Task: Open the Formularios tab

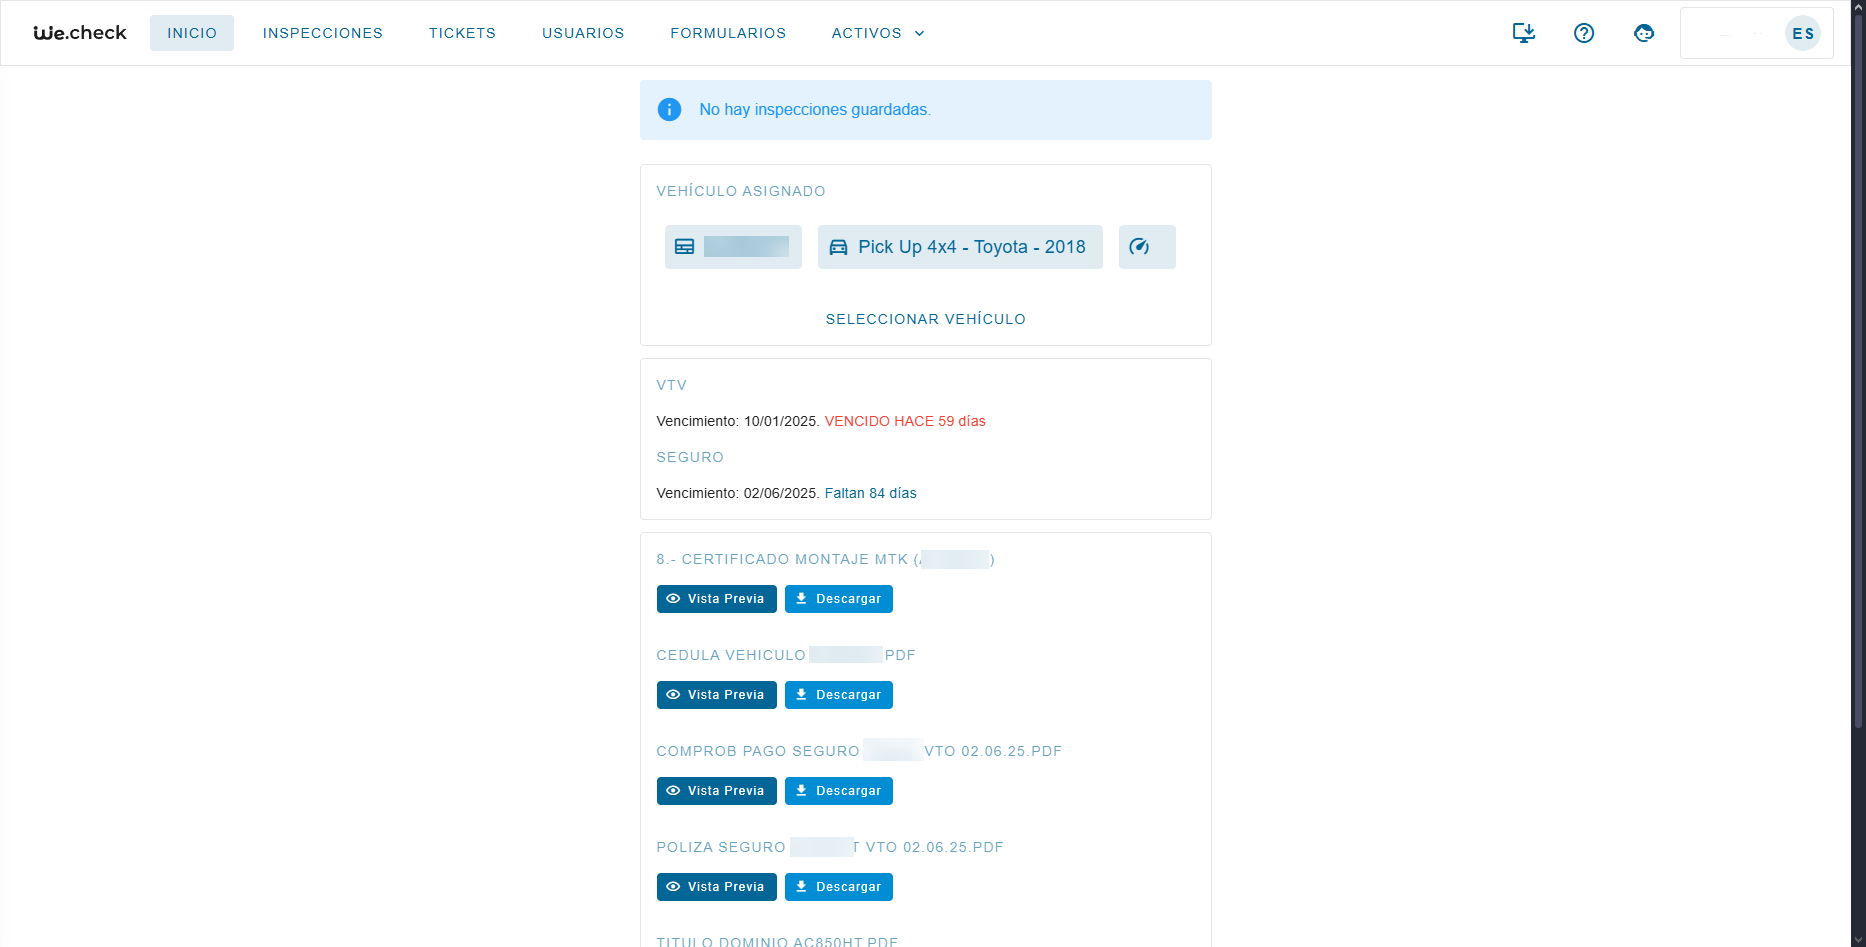Action: 728,33
